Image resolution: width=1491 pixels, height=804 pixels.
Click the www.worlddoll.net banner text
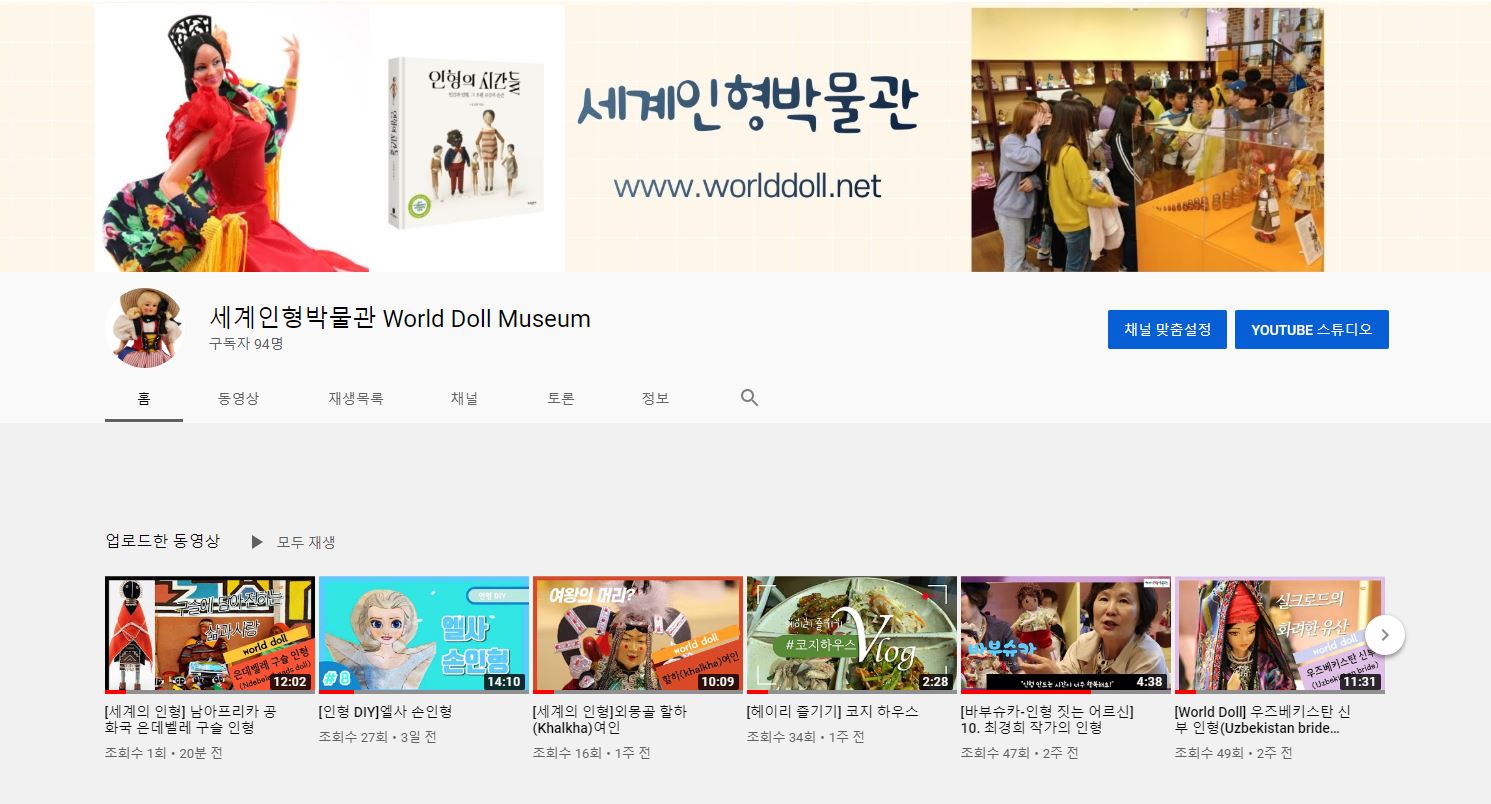[747, 186]
